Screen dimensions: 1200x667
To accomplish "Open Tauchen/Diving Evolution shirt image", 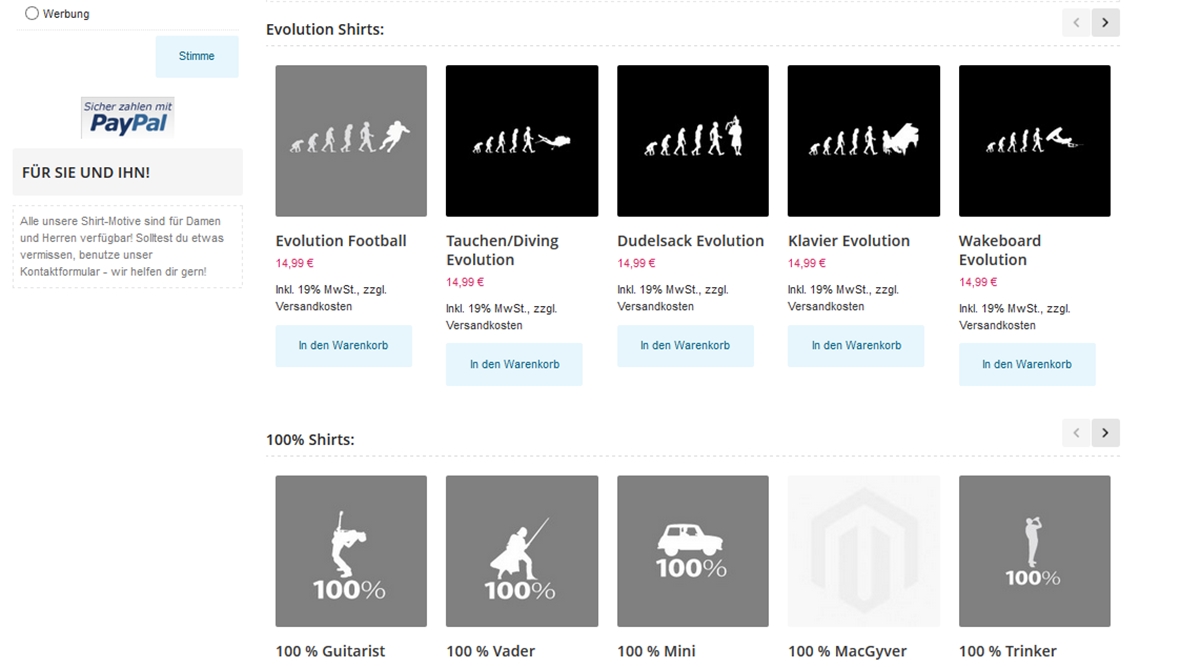I will 522,141.
